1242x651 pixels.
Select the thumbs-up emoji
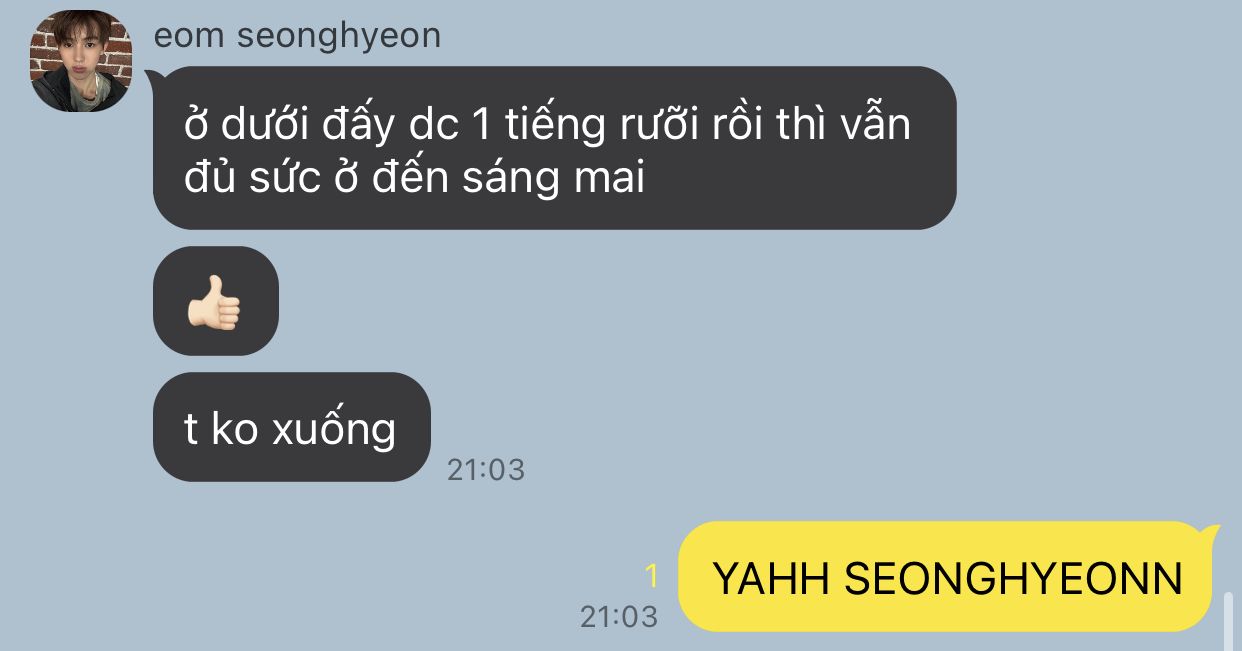pos(215,301)
